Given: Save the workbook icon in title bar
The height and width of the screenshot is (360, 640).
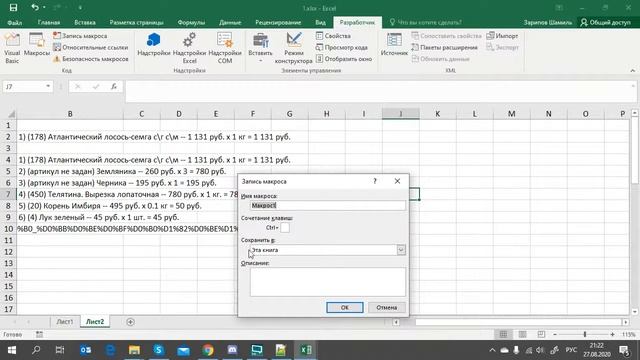Looking at the screenshot, I should click(x=13, y=8).
